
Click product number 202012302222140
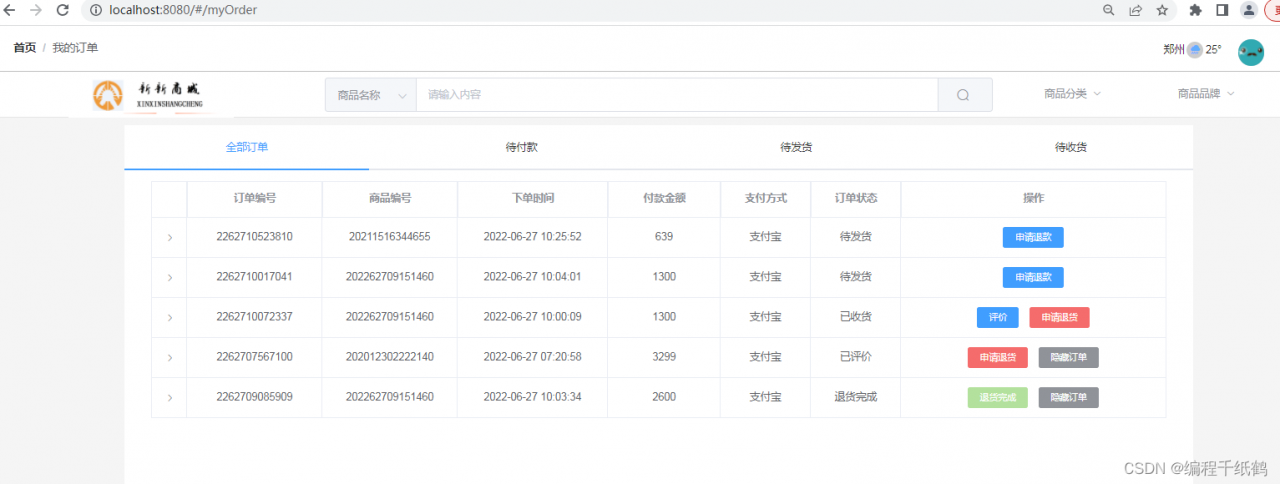coord(390,357)
